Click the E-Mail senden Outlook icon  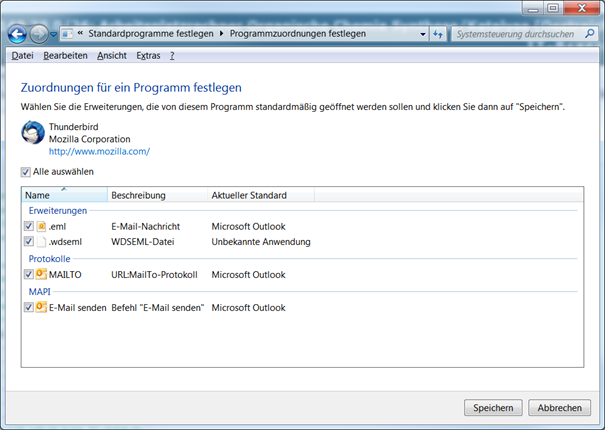[x=41, y=307]
